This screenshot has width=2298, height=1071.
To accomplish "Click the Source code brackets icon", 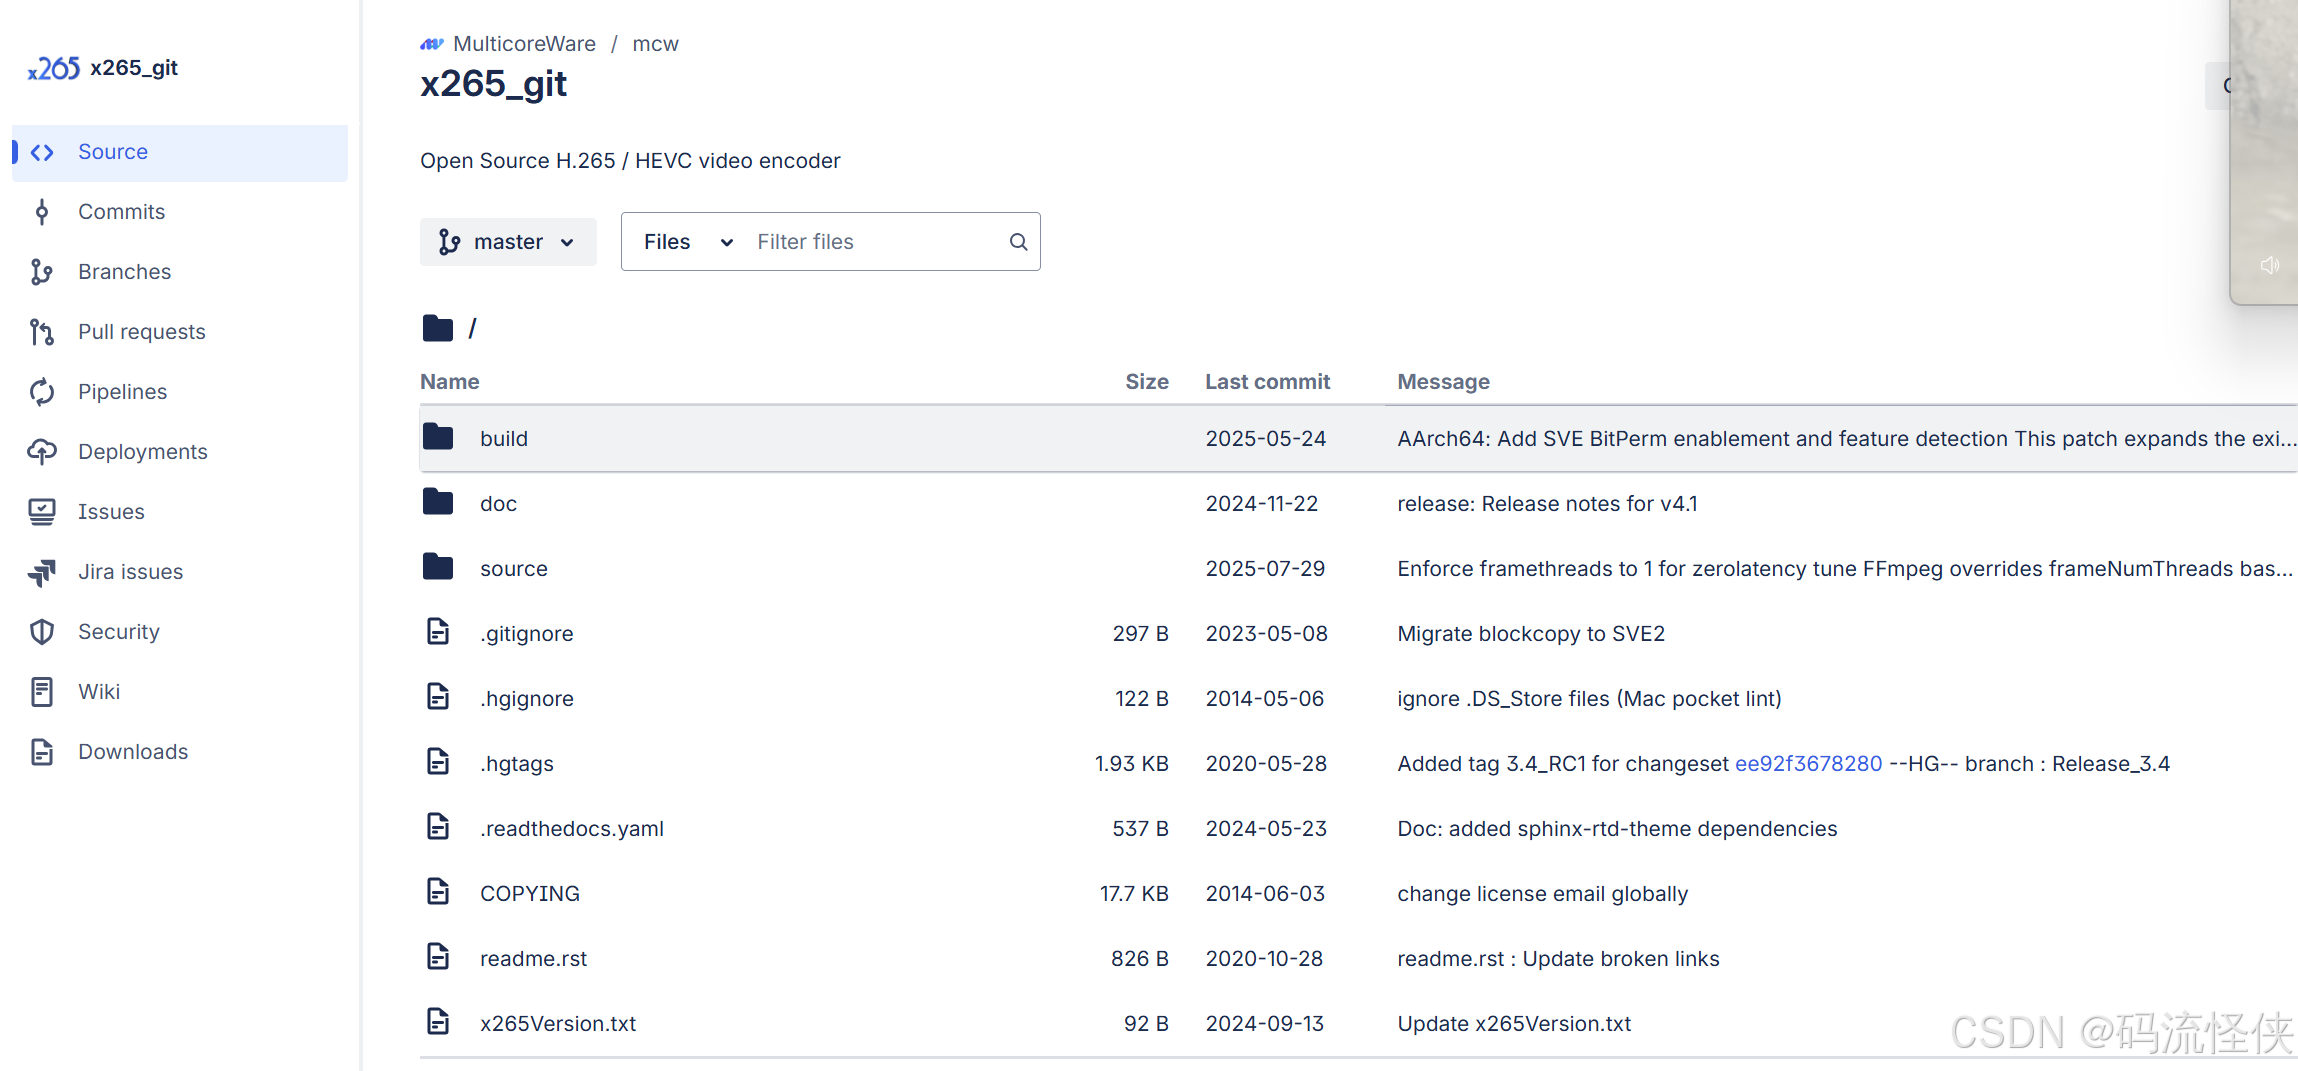I will point(42,152).
